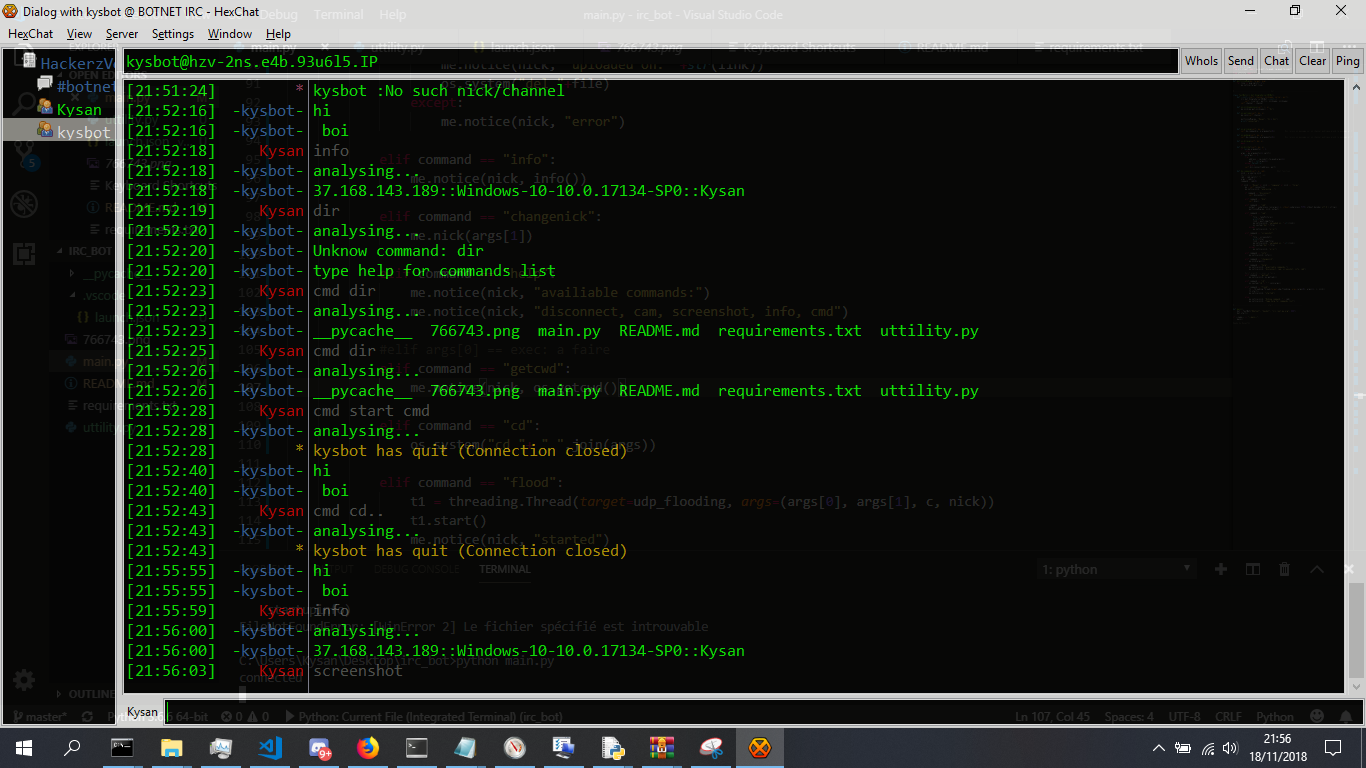1366x768 pixels.
Task: Open the compass icon app in taskbar
Action: pyautogui.click(x=515, y=748)
